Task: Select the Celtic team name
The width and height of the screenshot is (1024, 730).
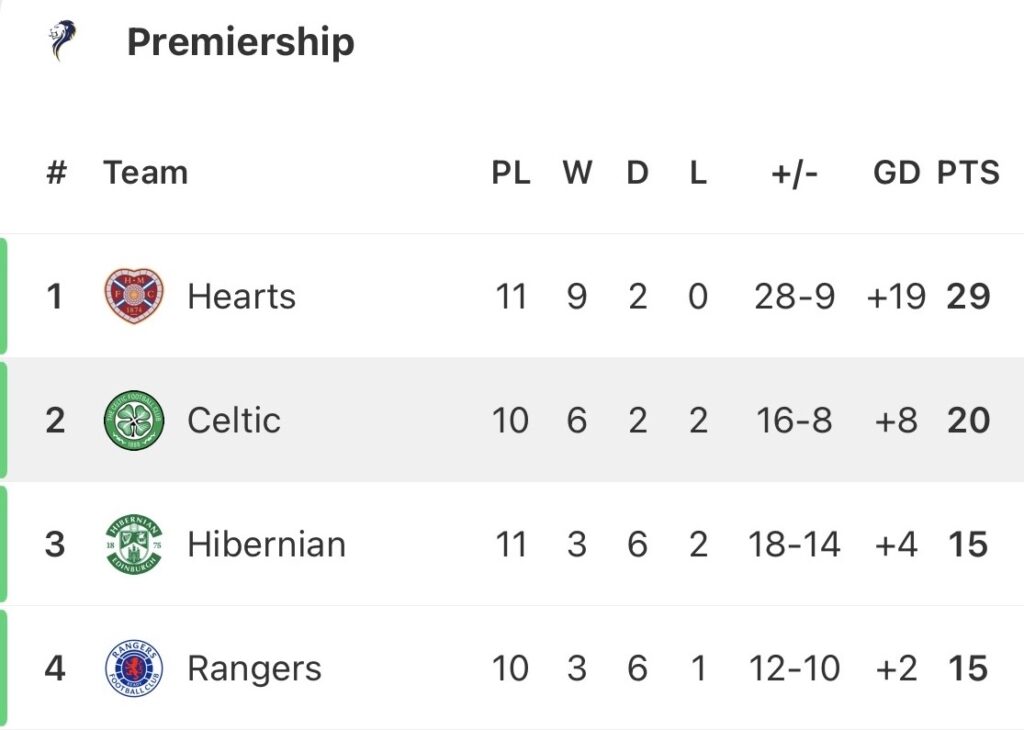Action: point(233,420)
